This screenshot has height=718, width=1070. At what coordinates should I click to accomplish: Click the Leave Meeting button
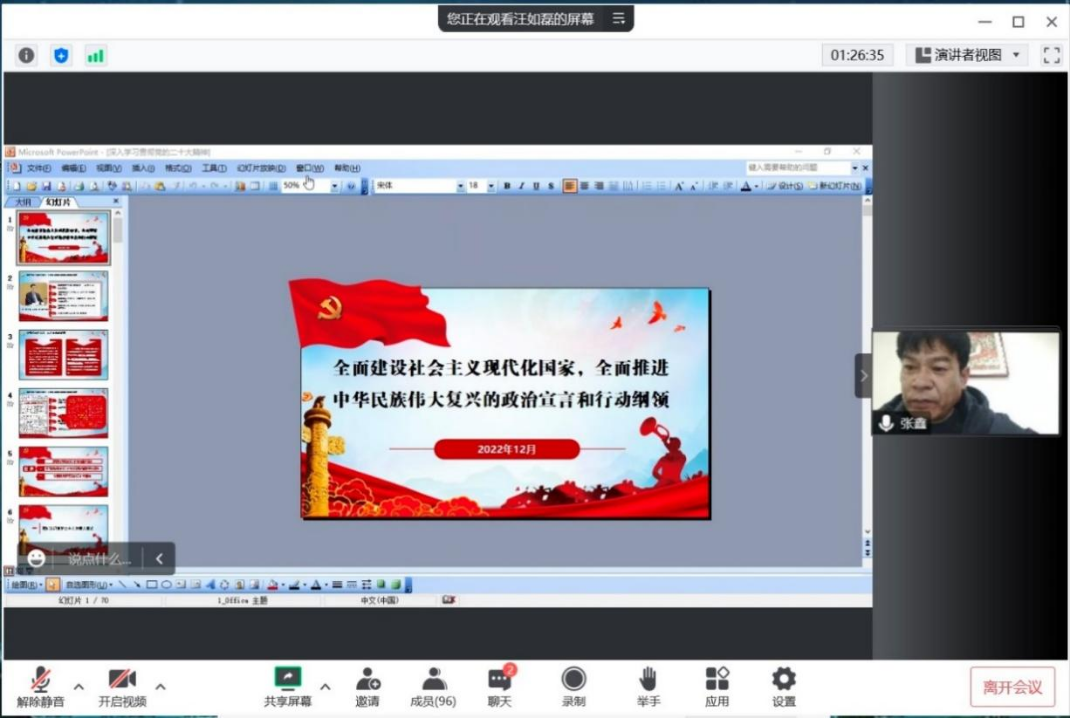1012,687
